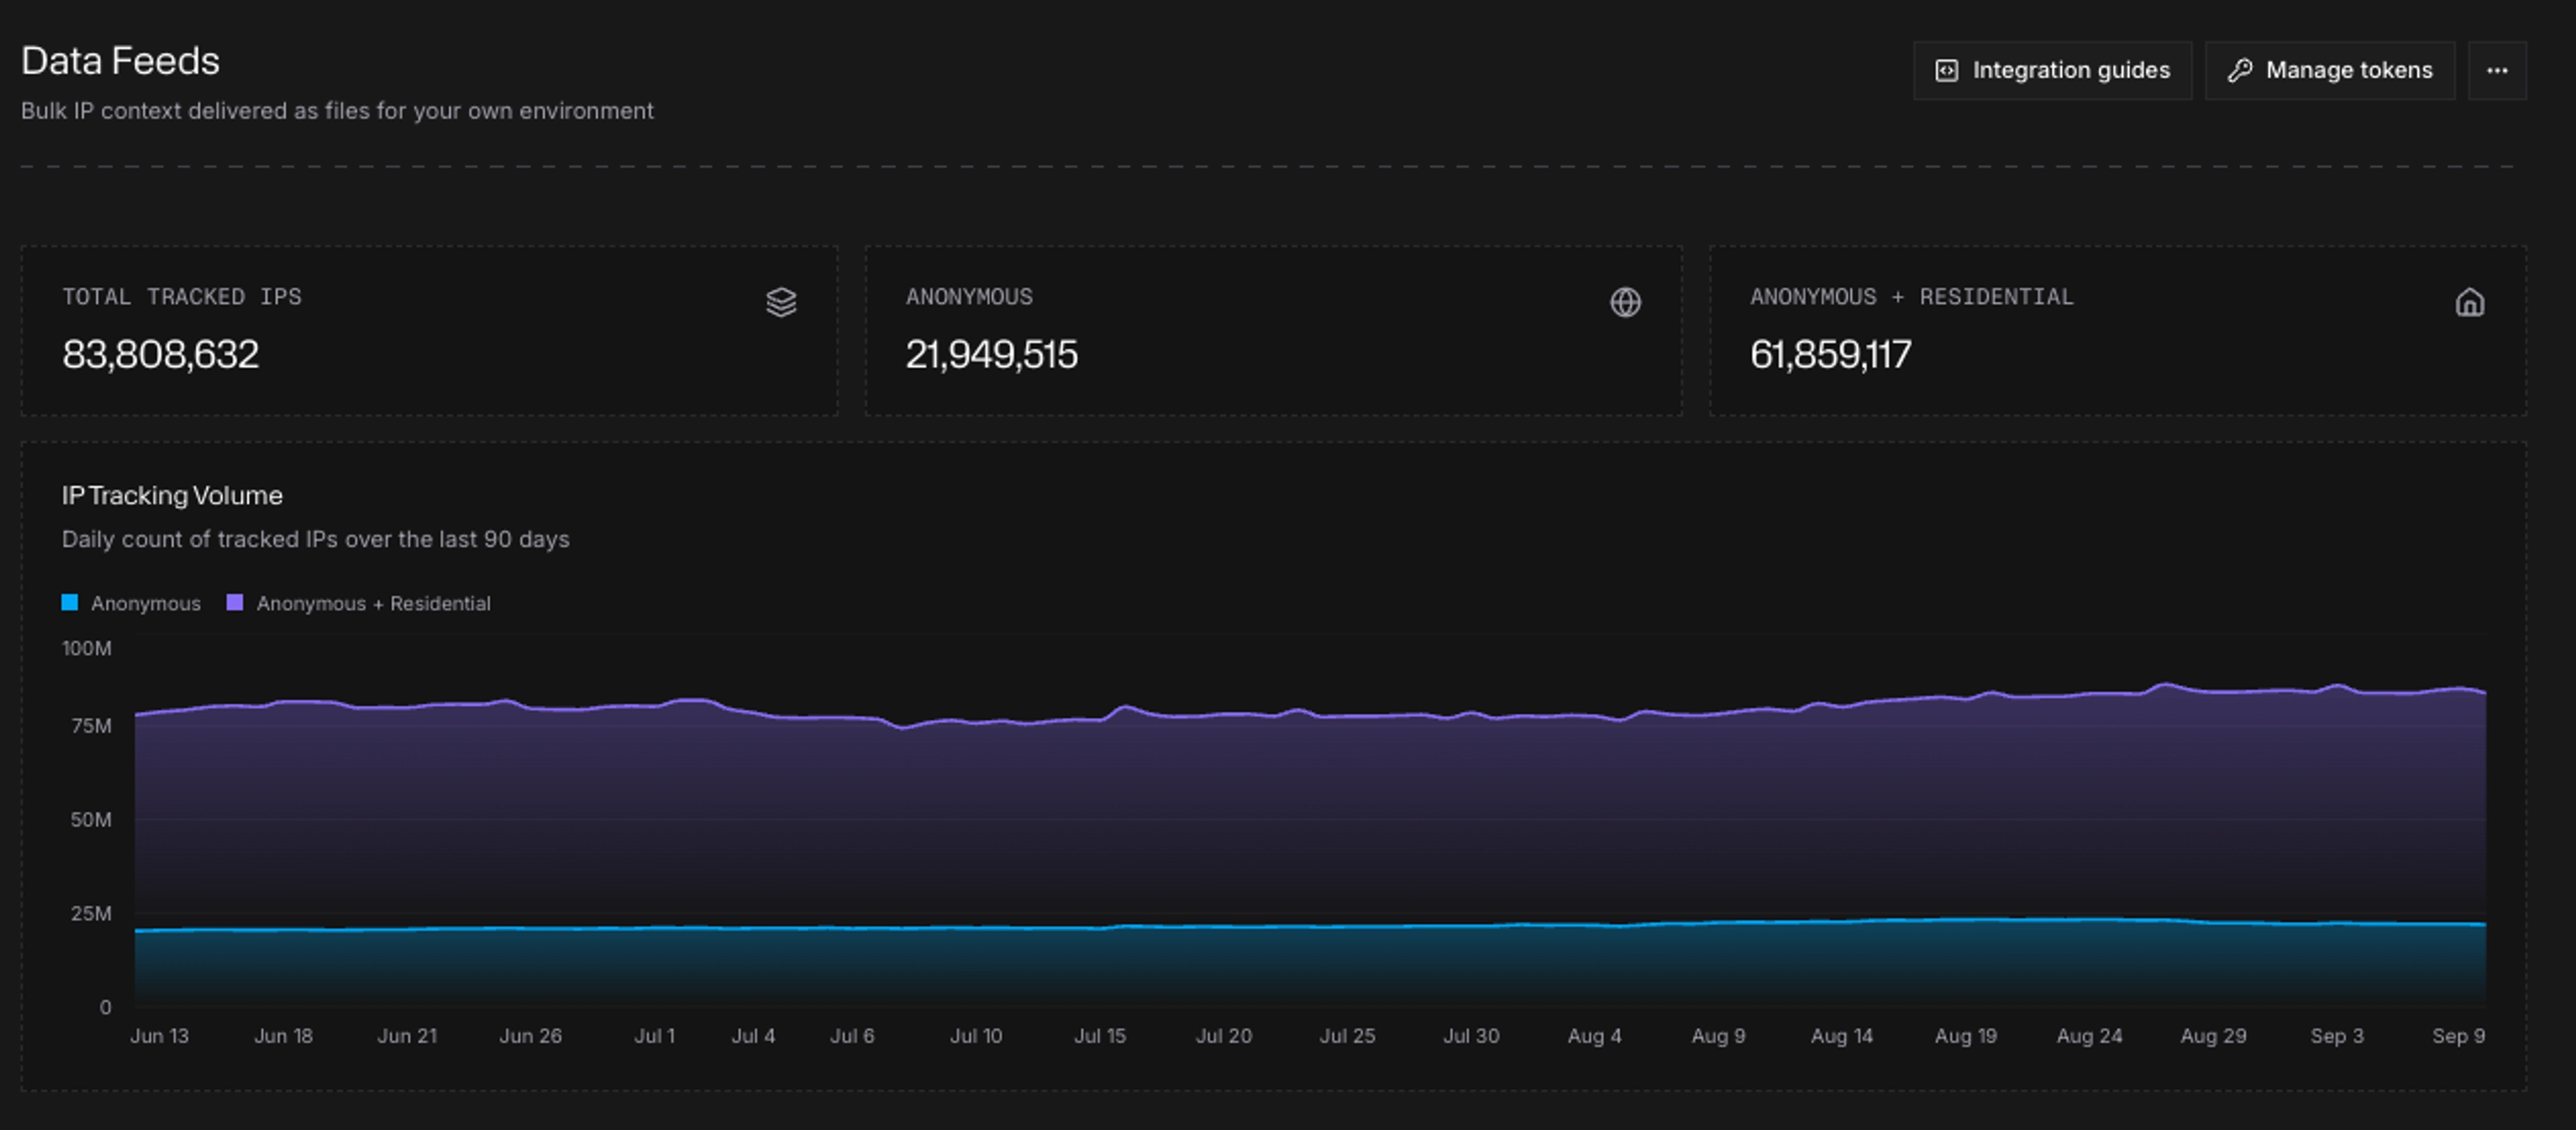Click the key icon in Manage tokens

pos(2240,70)
